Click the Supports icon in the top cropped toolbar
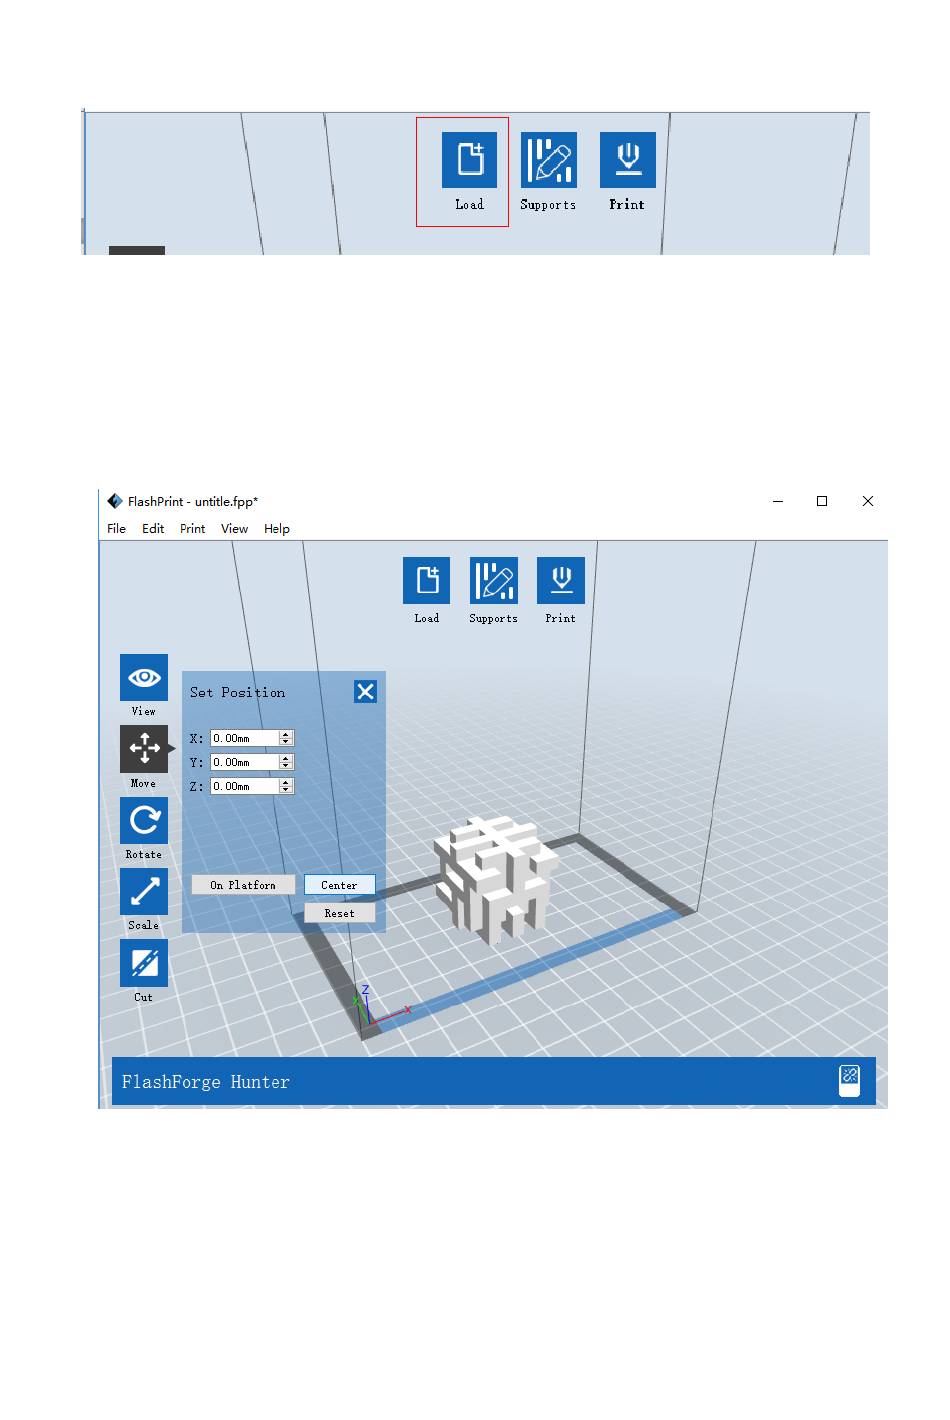This screenshot has width=950, height=1420. tap(549, 160)
